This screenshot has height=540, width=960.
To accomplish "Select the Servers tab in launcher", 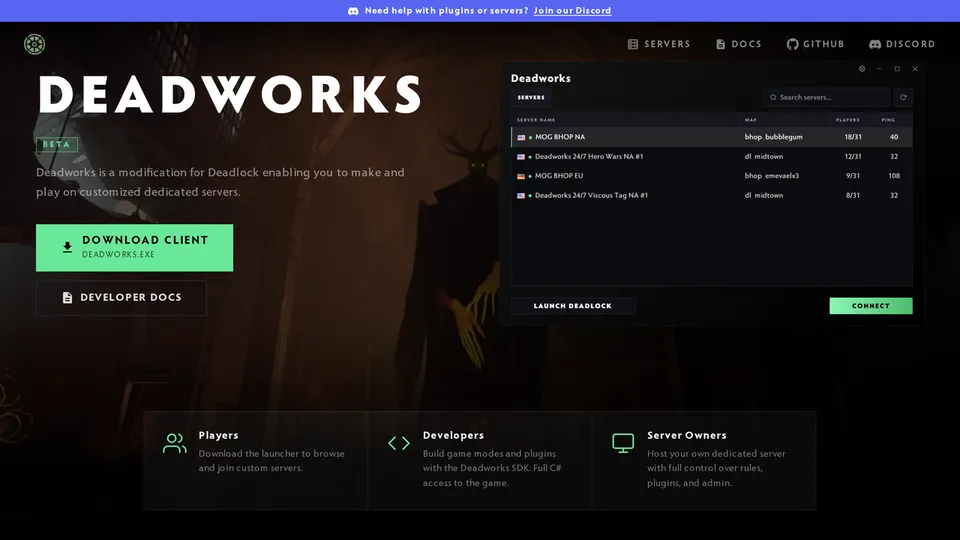I will 531,97.
